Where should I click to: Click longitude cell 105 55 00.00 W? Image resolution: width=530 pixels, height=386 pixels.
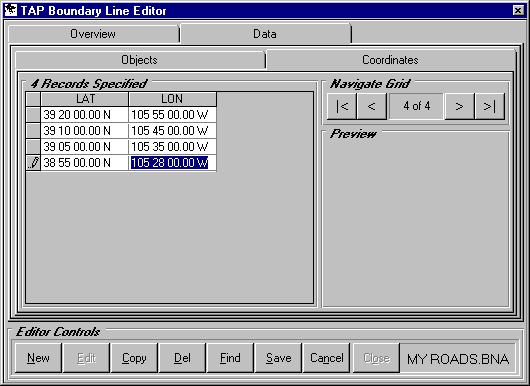(172, 115)
